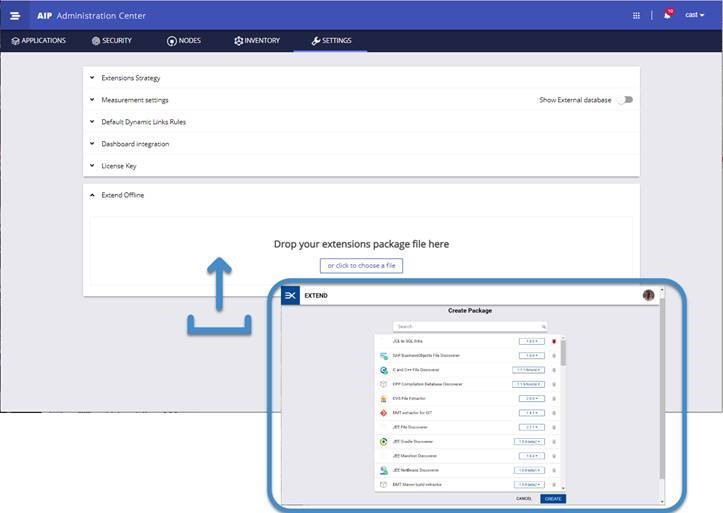Delete JCL to SQL links extension
The height and width of the screenshot is (513, 723).
553,341
